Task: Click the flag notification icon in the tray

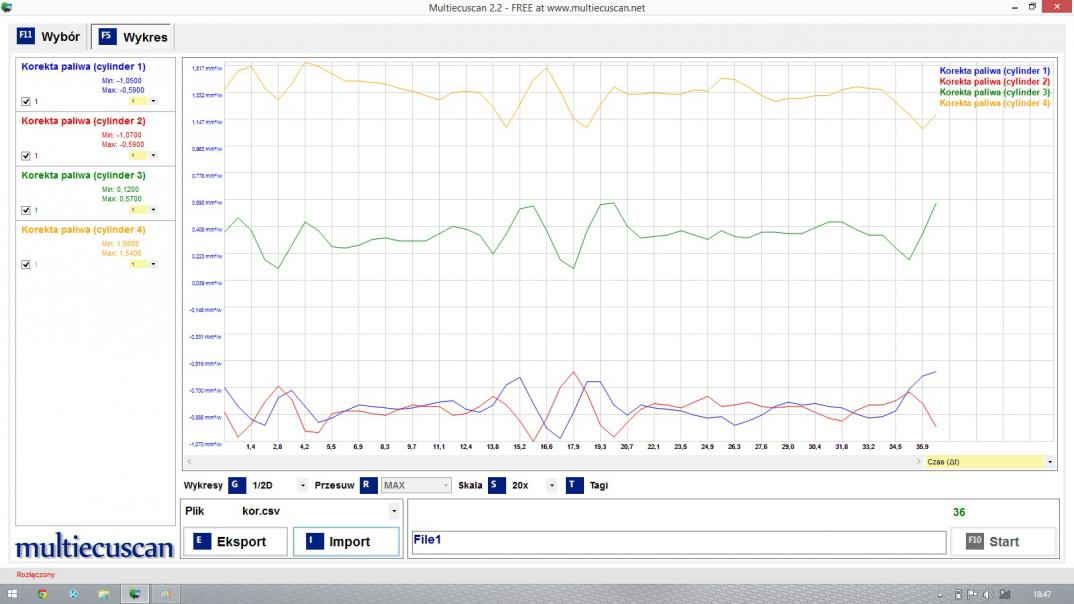Action: pyautogui.click(x=973, y=594)
